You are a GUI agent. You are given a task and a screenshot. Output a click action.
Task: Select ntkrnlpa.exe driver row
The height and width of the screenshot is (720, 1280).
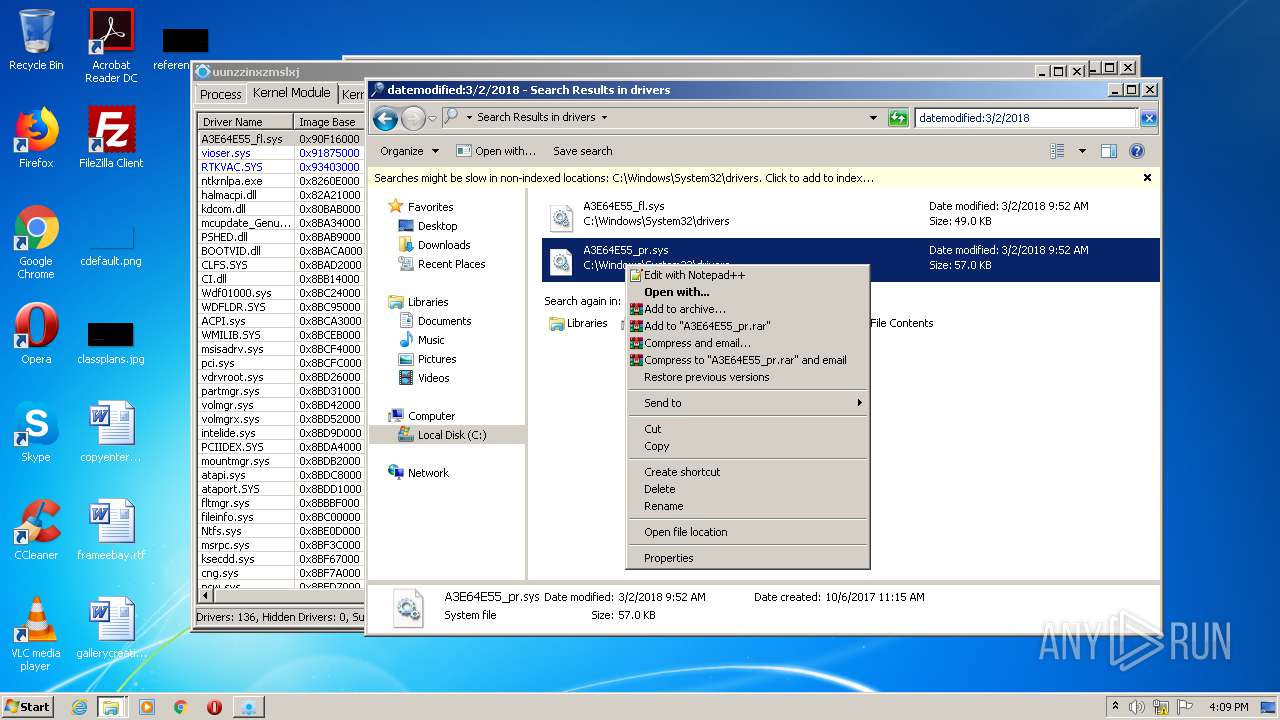pos(281,181)
